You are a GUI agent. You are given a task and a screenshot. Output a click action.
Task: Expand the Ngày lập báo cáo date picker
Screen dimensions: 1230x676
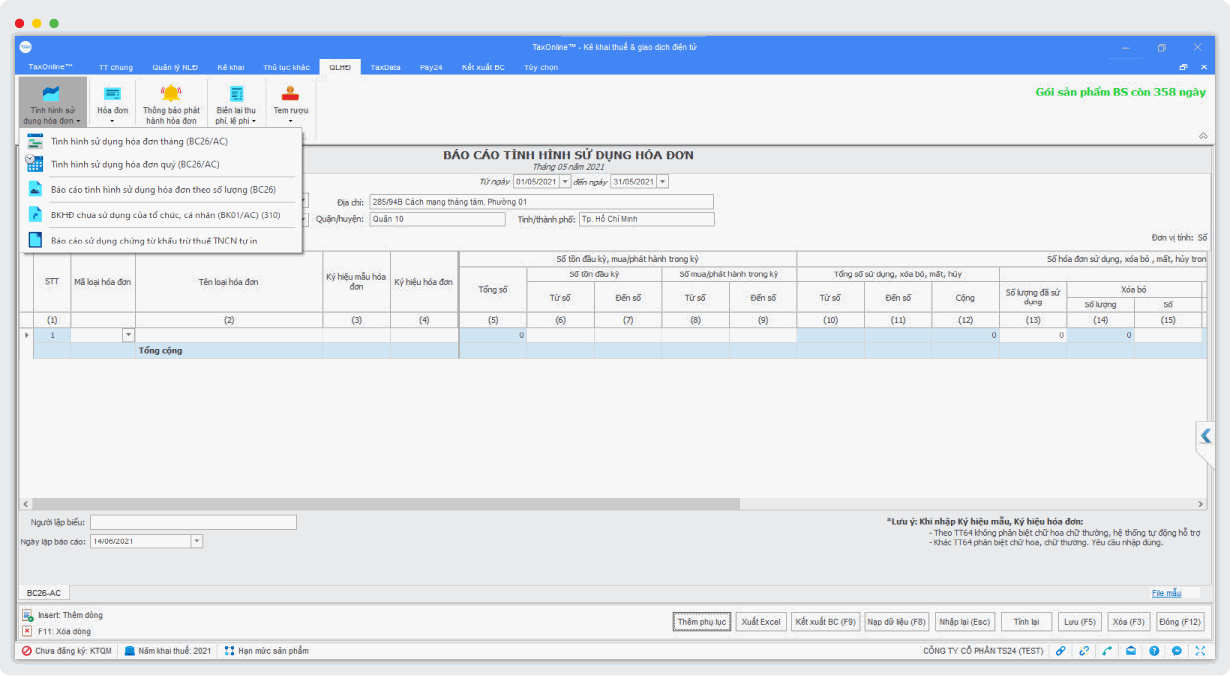[196, 541]
